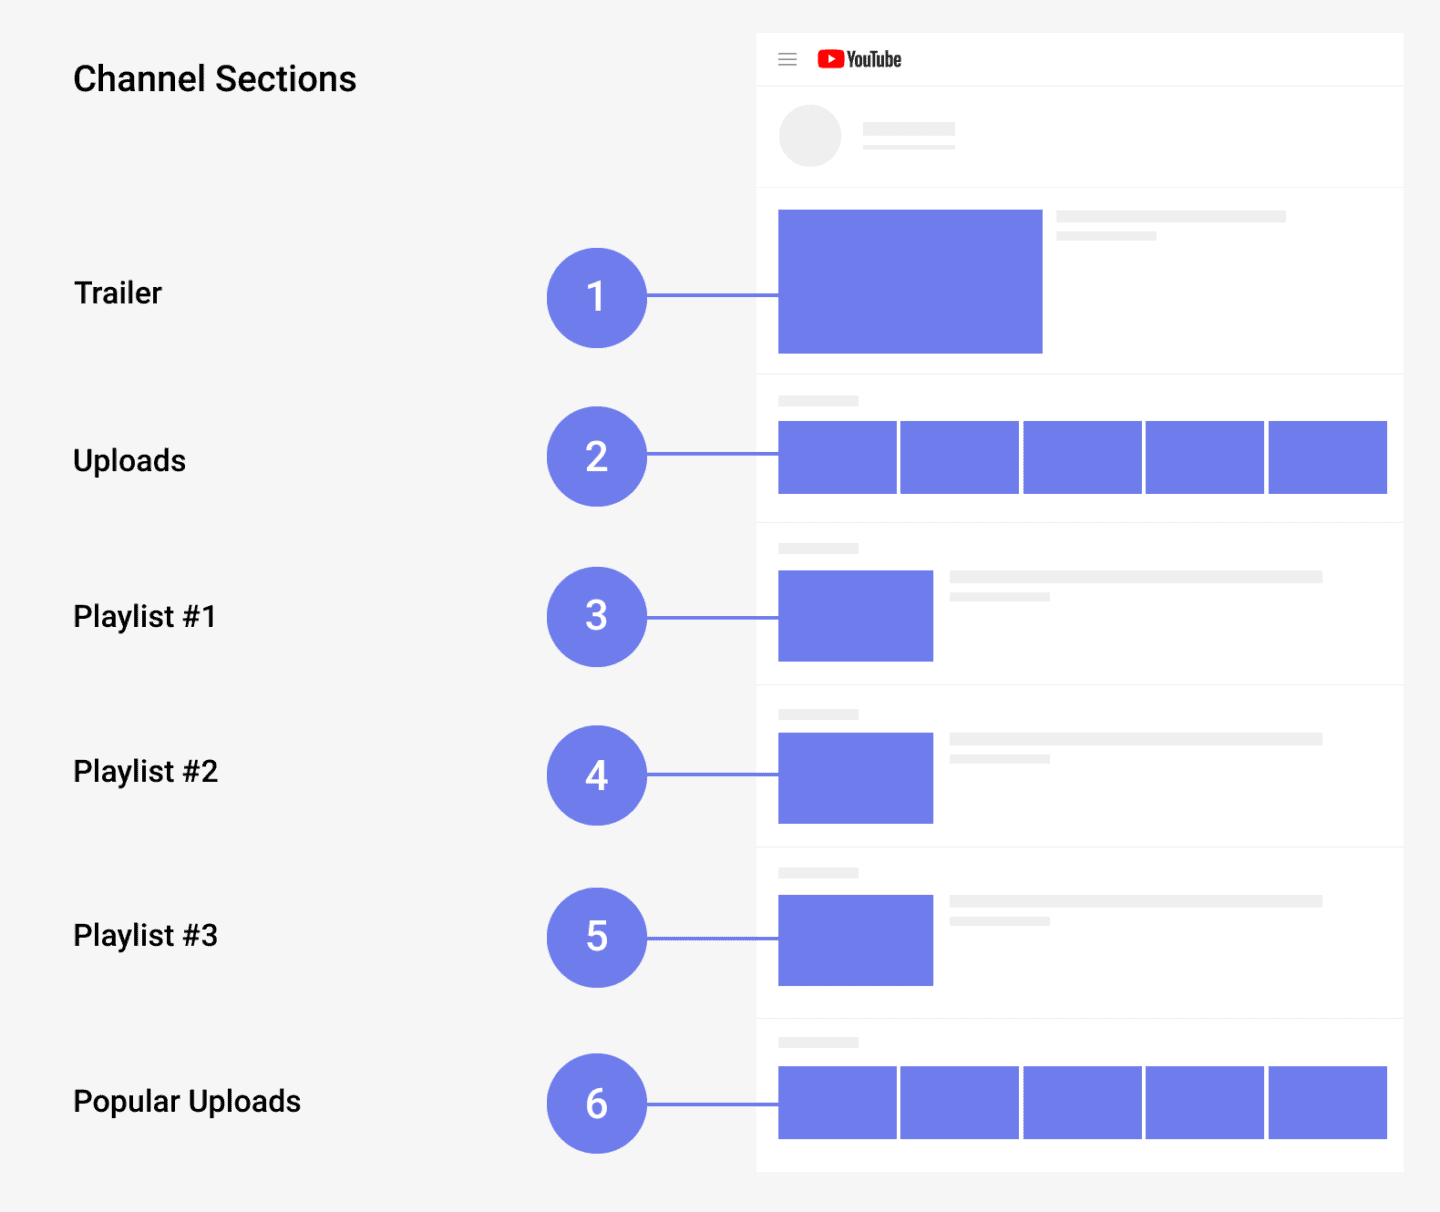Open the middle Popular Uploads thumbnail
1440x1212 pixels.
[x=1082, y=1102]
